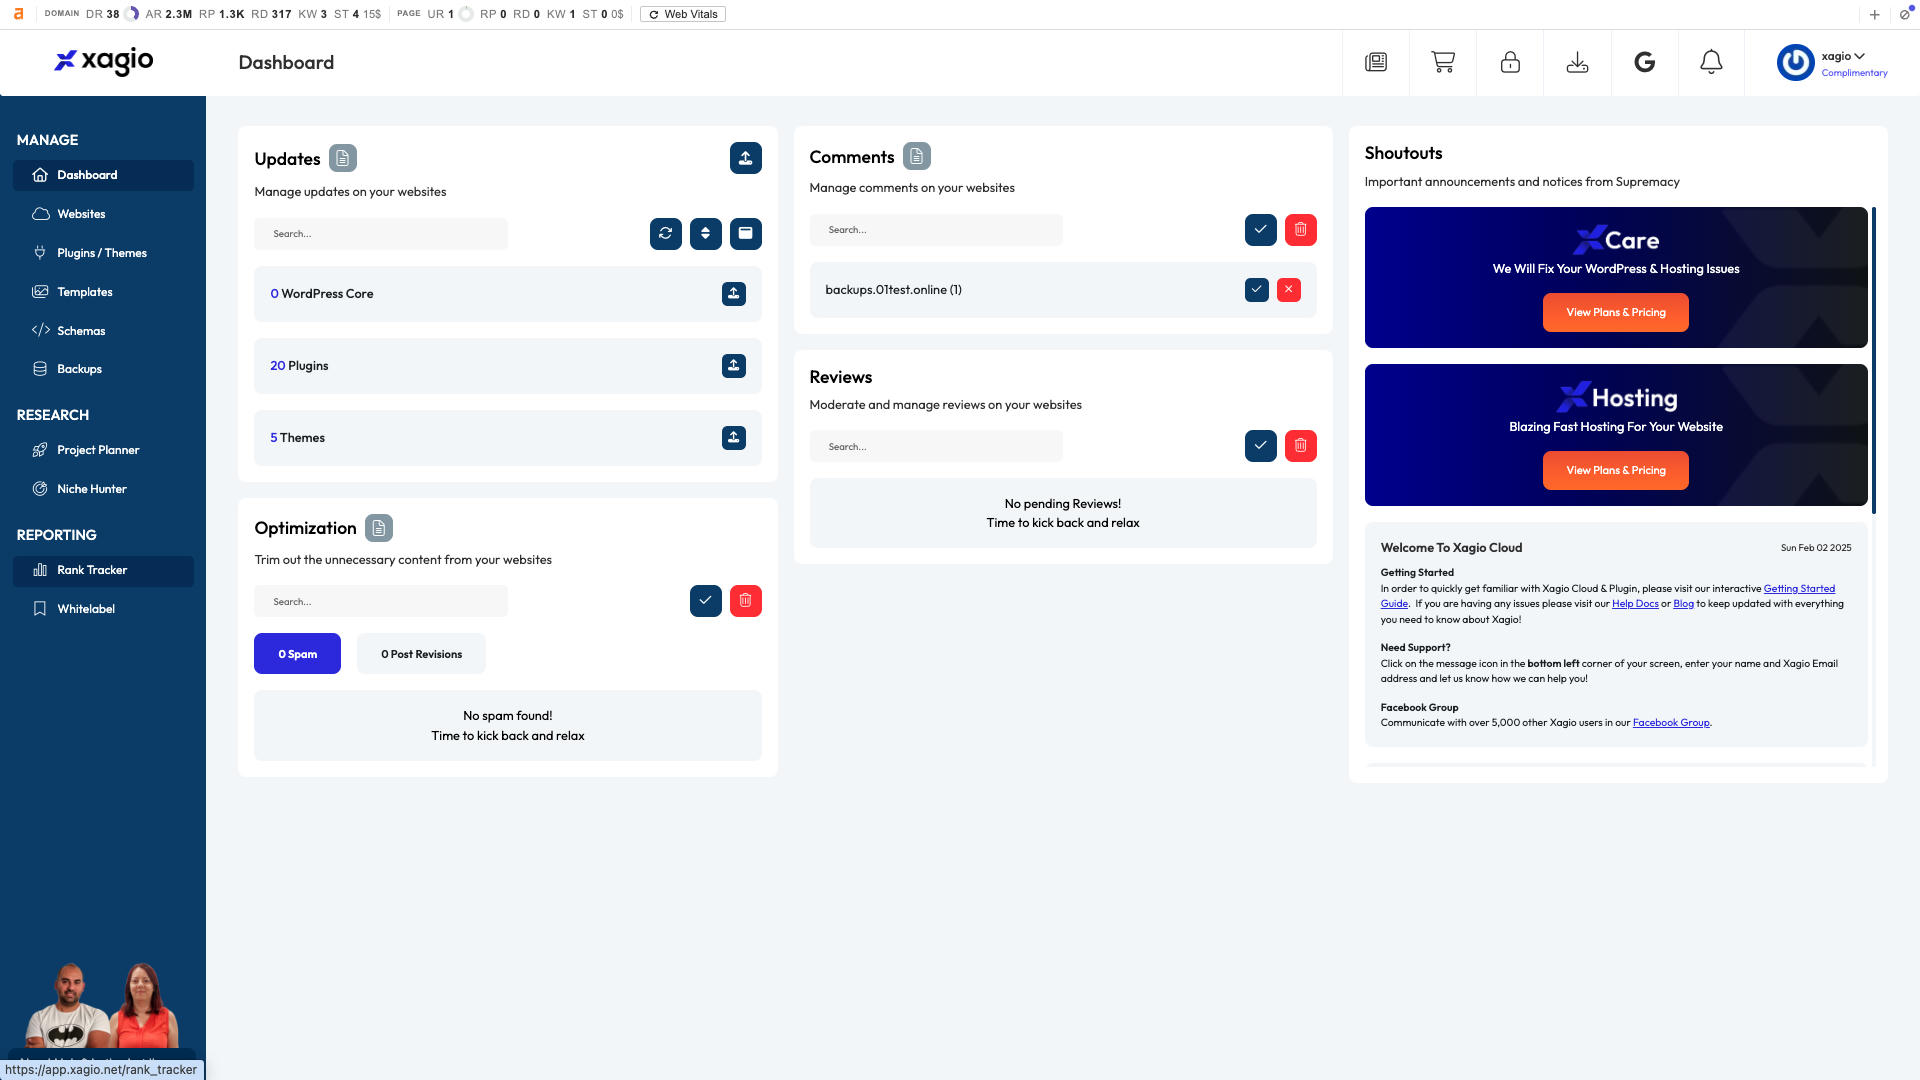Update the 20 Plugins via upload icon
Image resolution: width=1920 pixels, height=1080 pixels.
pyautogui.click(x=733, y=365)
